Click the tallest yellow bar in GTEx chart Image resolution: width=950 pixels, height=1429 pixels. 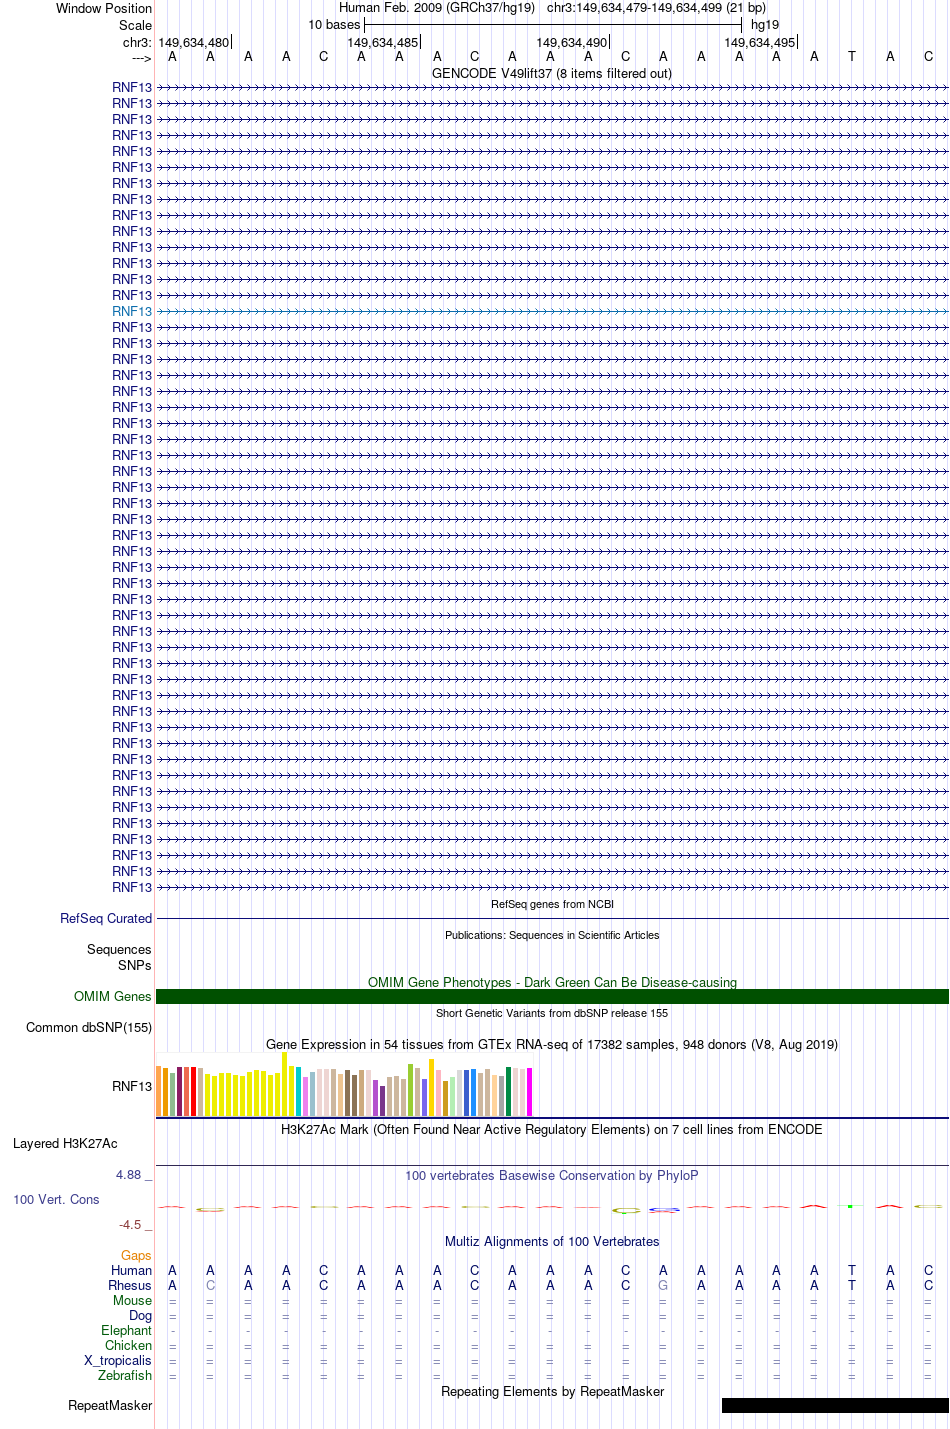(x=285, y=1084)
